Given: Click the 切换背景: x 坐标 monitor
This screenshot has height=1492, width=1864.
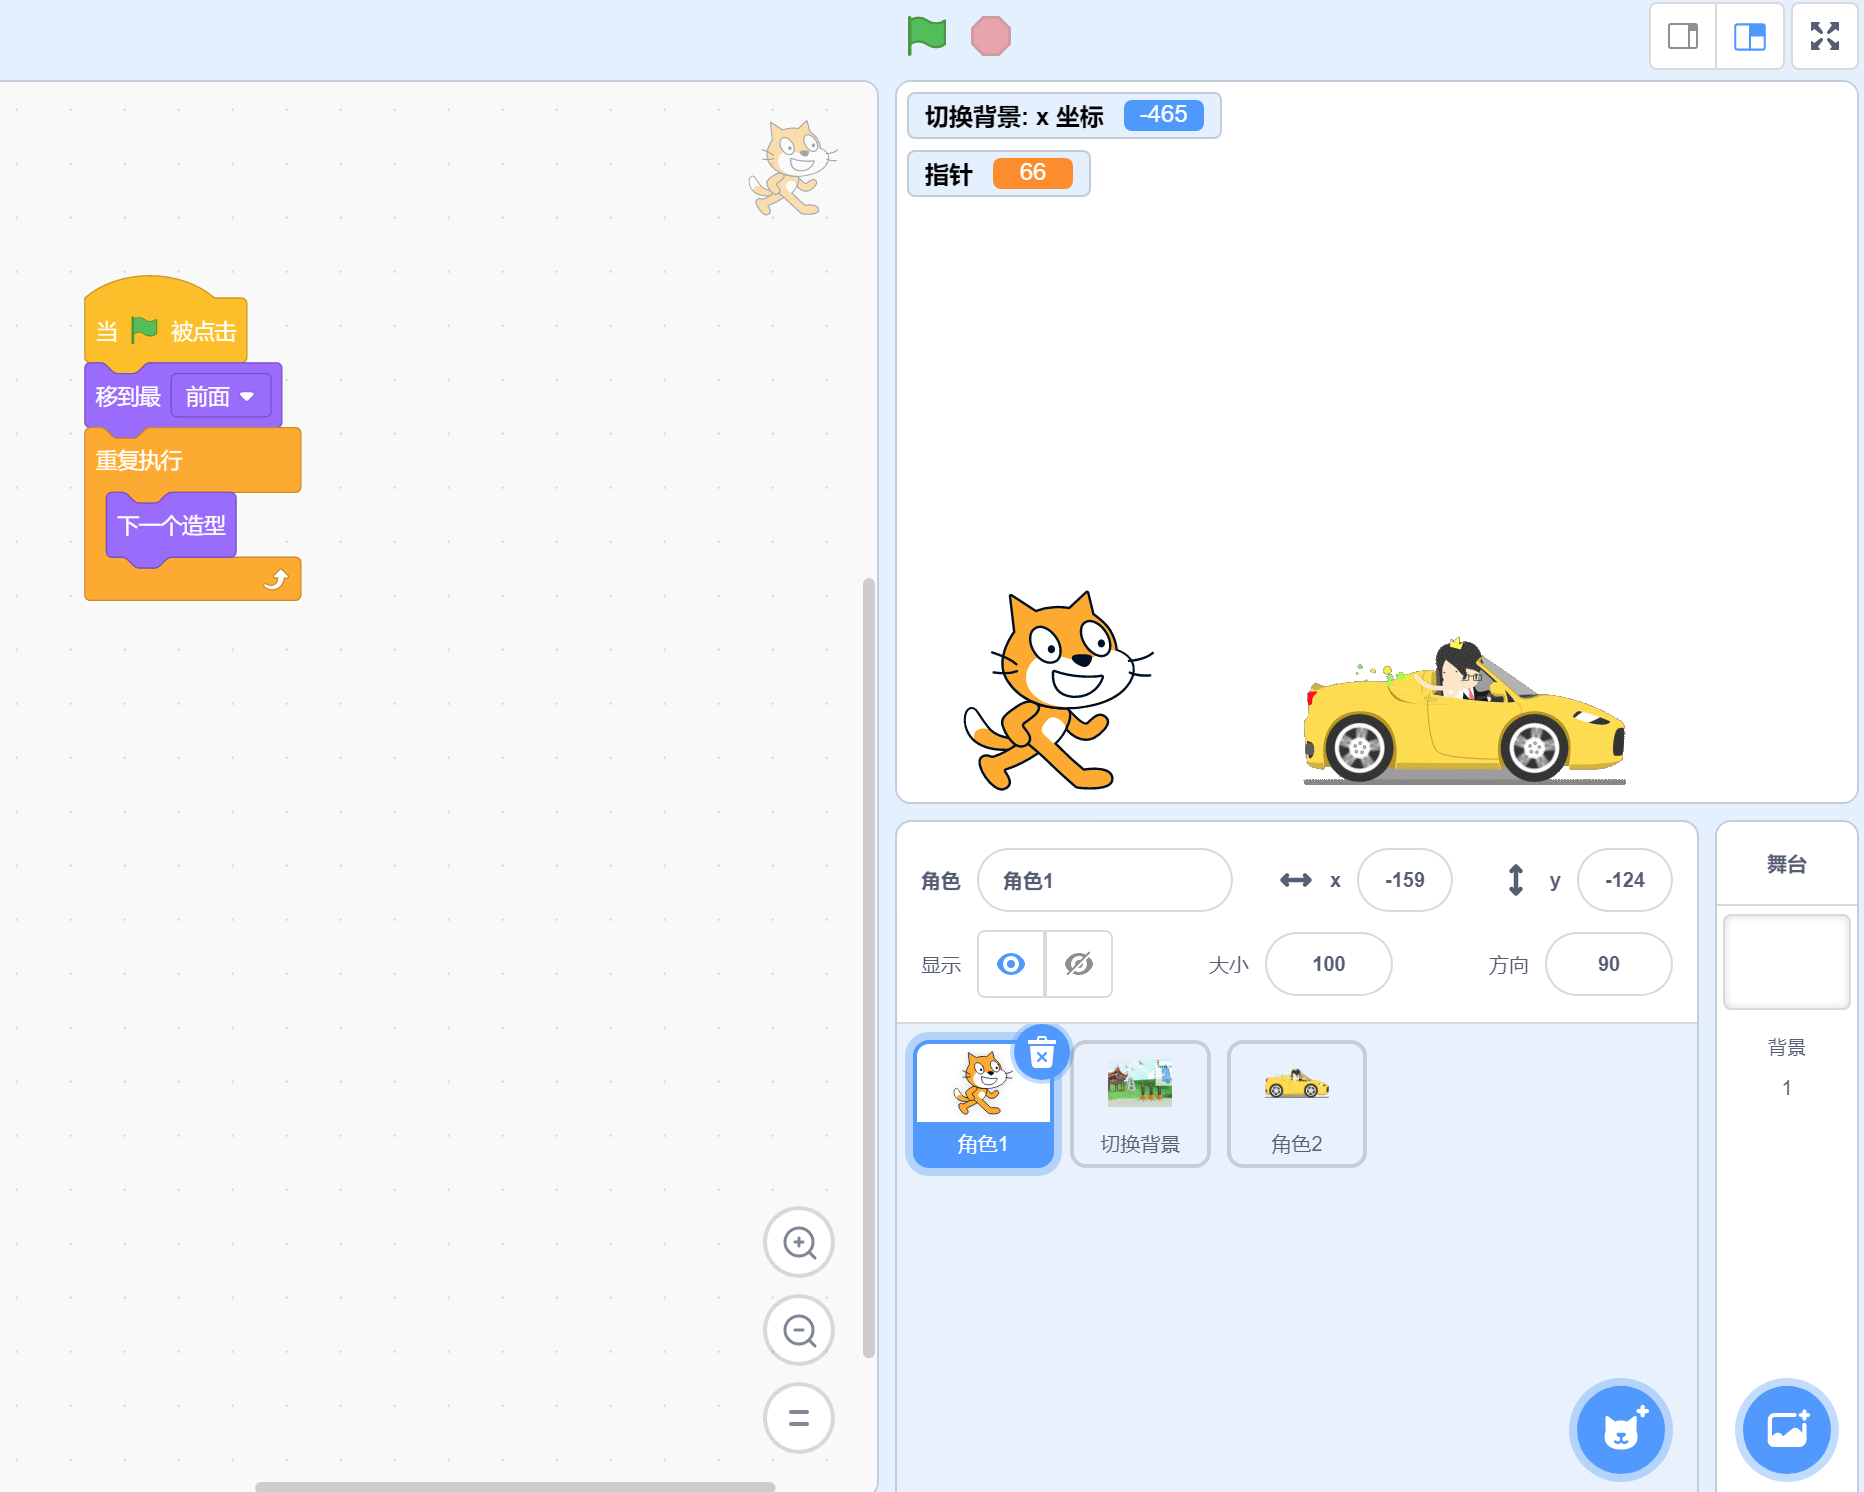Looking at the screenshot, I should [1064, 116].
